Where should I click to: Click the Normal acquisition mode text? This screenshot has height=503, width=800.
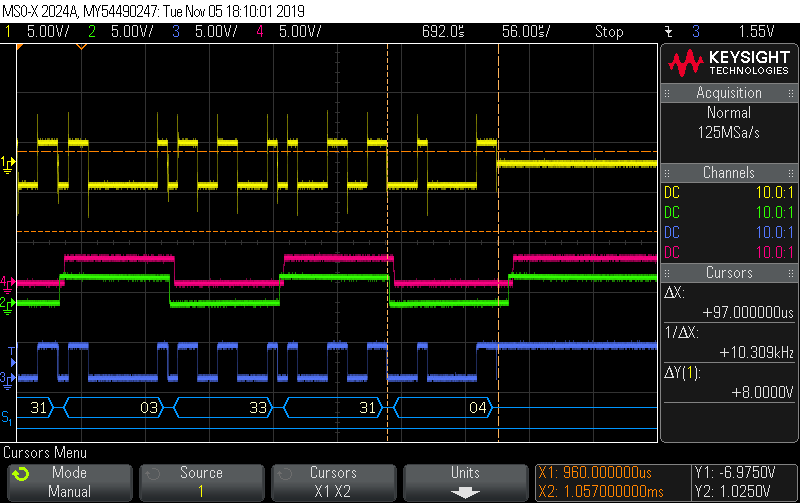coord(729,112)
